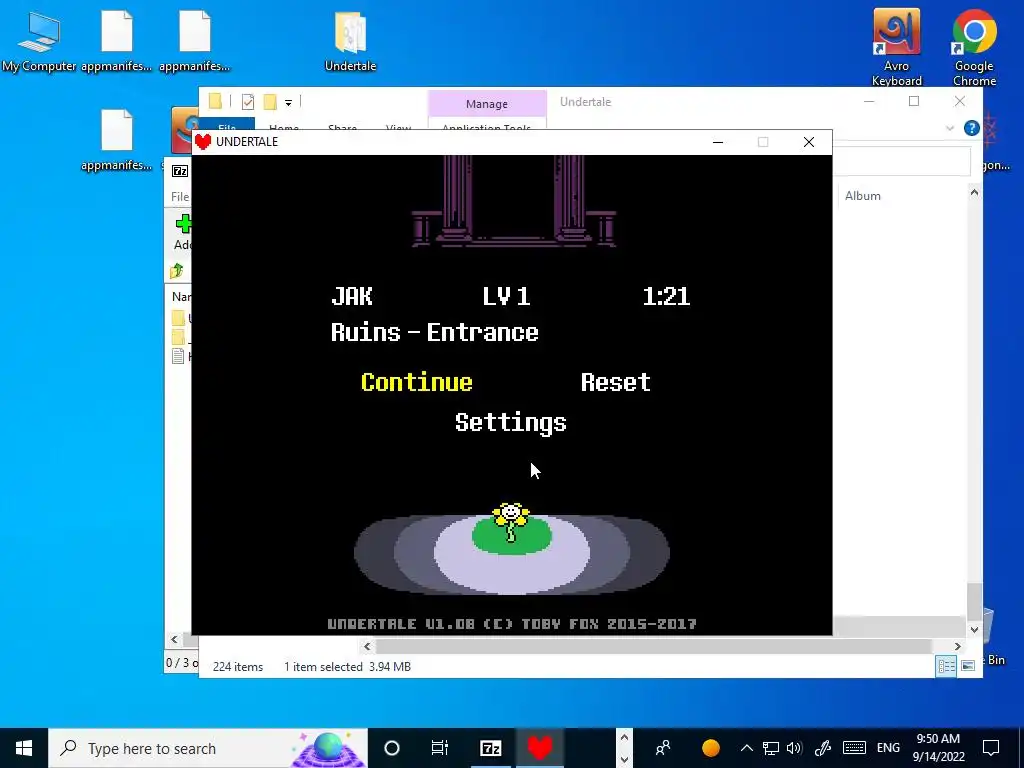The width and height of the screenshot is (1024, 768).
Task: Open the File menu in 7-Zip window
Action: 180,197
